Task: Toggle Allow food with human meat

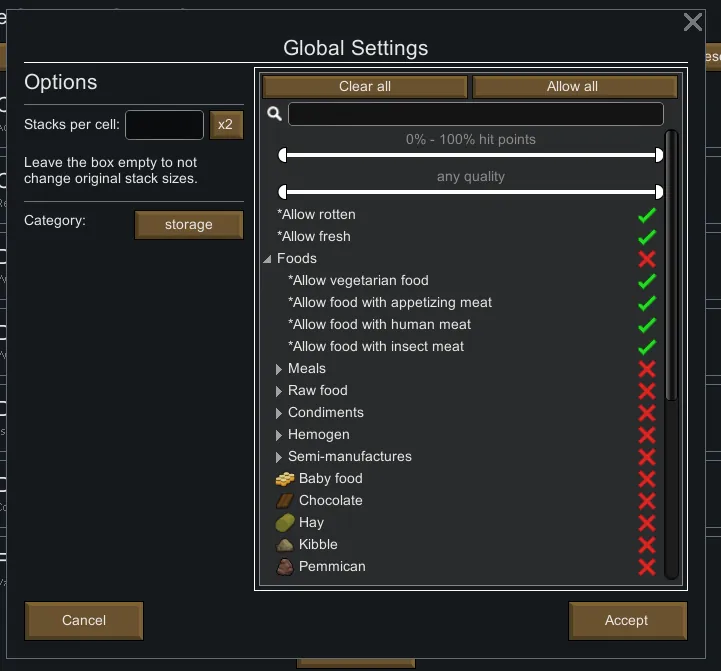Action: pos(647,325)
